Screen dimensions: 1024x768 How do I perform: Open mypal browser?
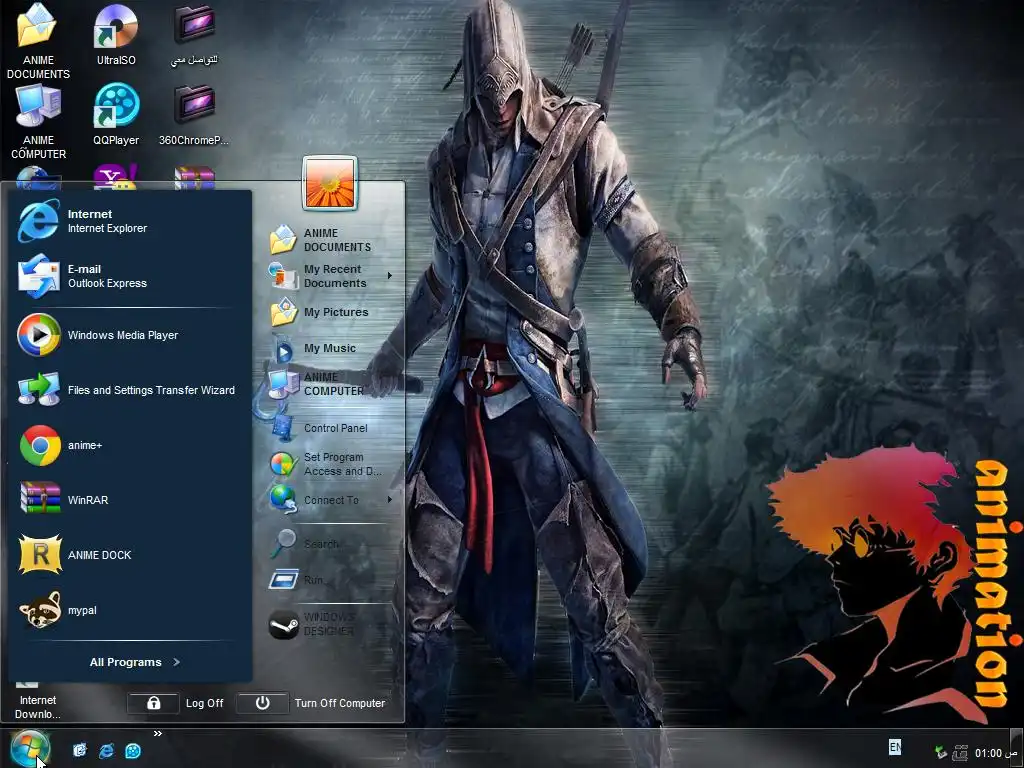coord(129,610)
